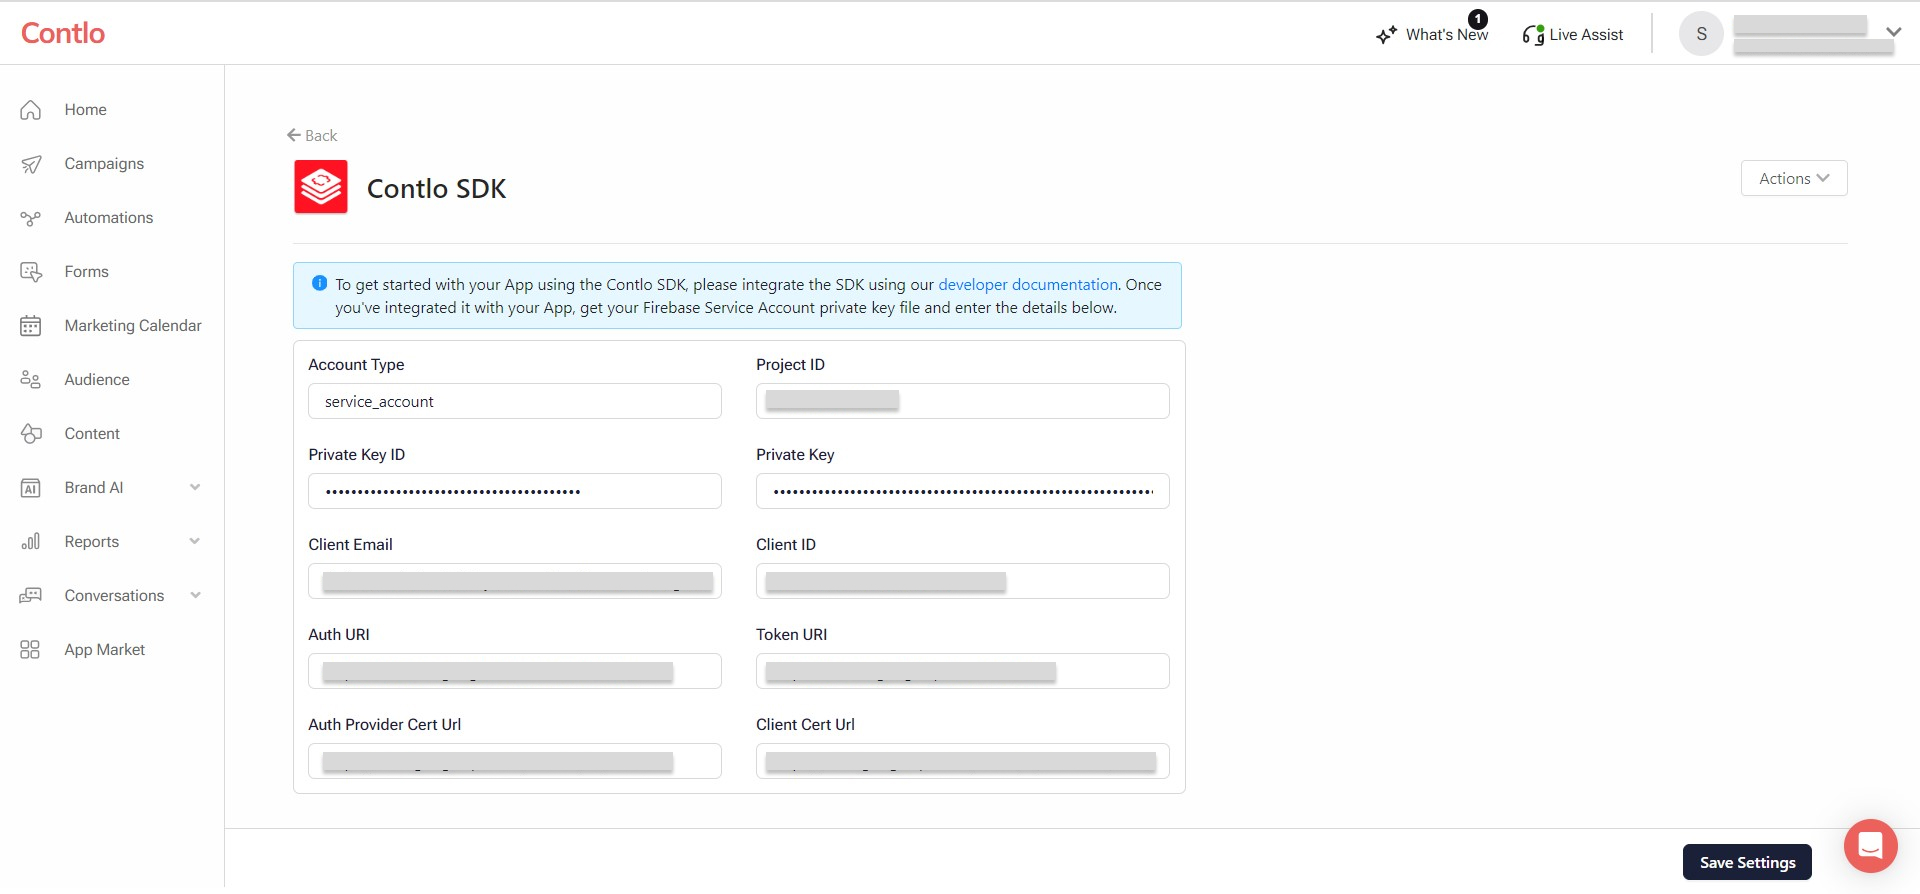Screen dimensions: 1920x894
Task: Expand the Reports submenu chevron
Action: coord(195,542)
